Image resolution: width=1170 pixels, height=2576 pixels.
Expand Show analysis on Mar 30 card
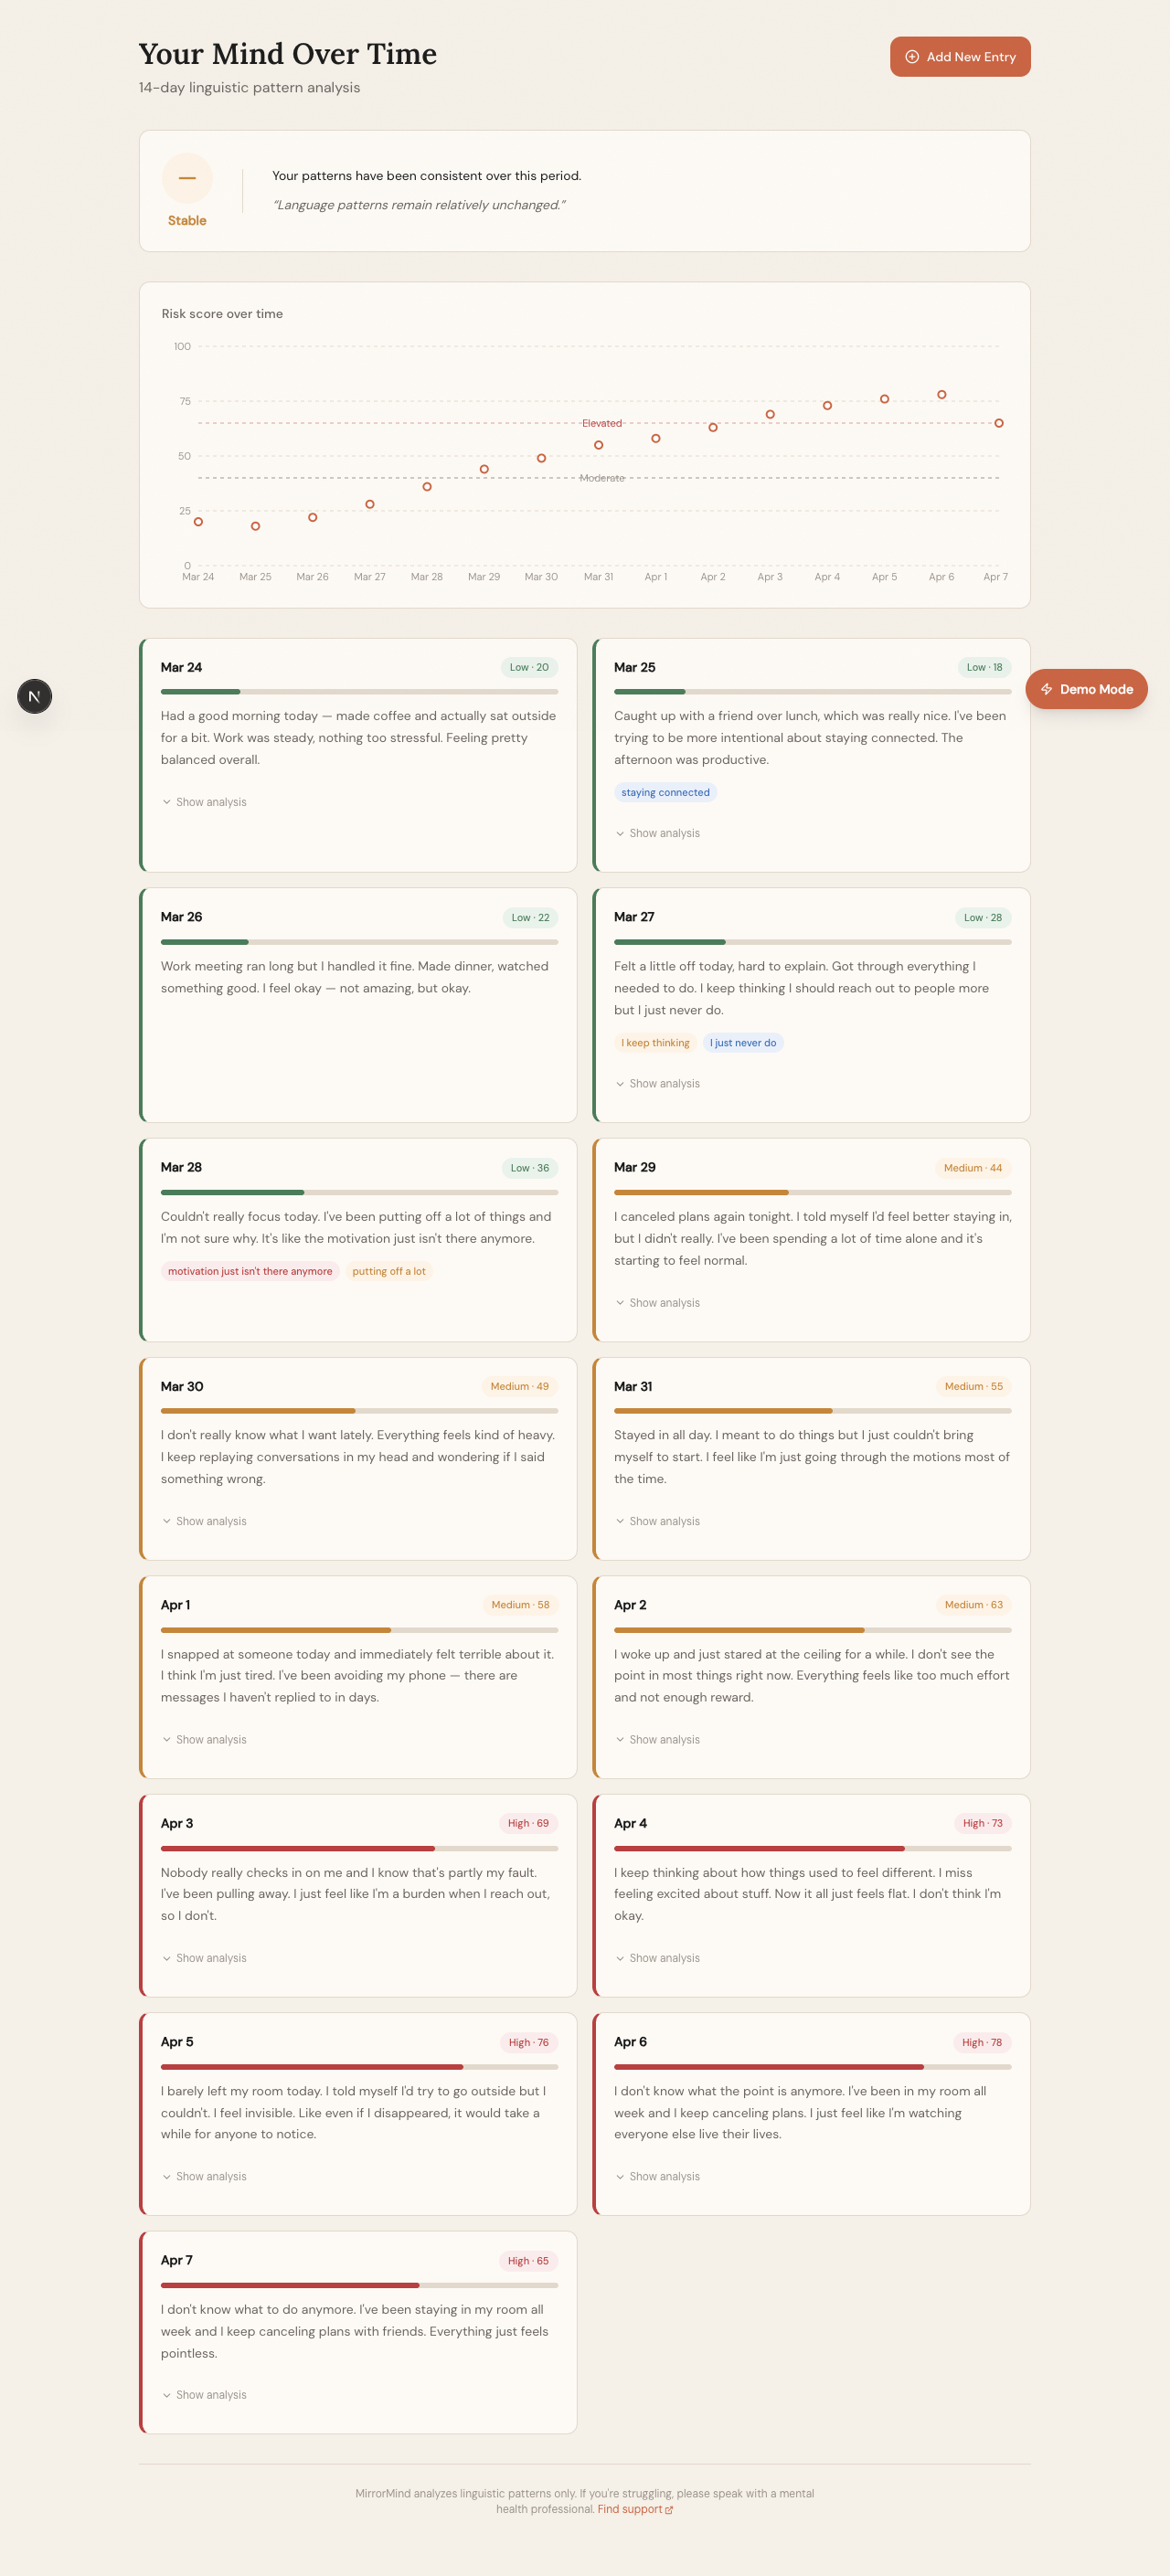click(204, 1521)
